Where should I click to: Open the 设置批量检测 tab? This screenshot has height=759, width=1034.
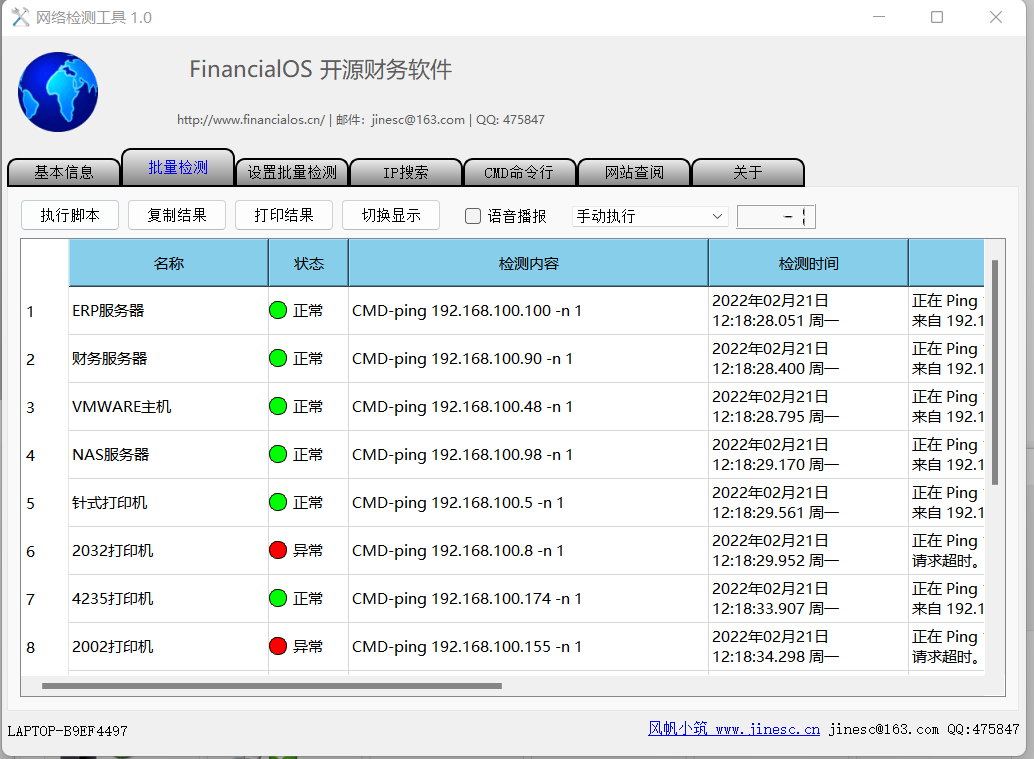292,172
